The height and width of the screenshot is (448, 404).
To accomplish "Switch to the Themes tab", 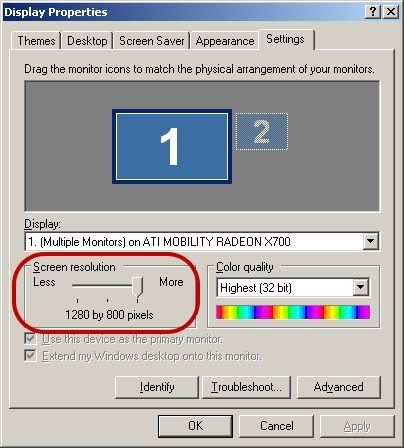I will tap(36, 41).
